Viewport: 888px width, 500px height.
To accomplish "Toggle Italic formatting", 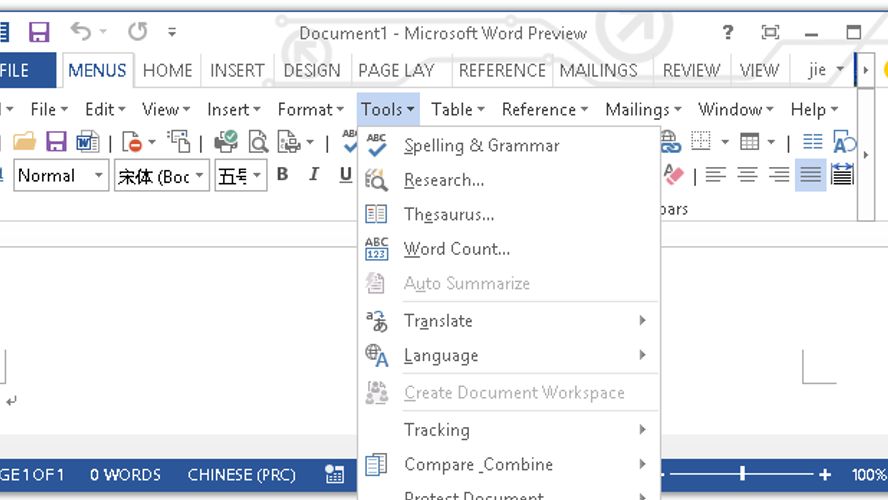I will [314, 175].
